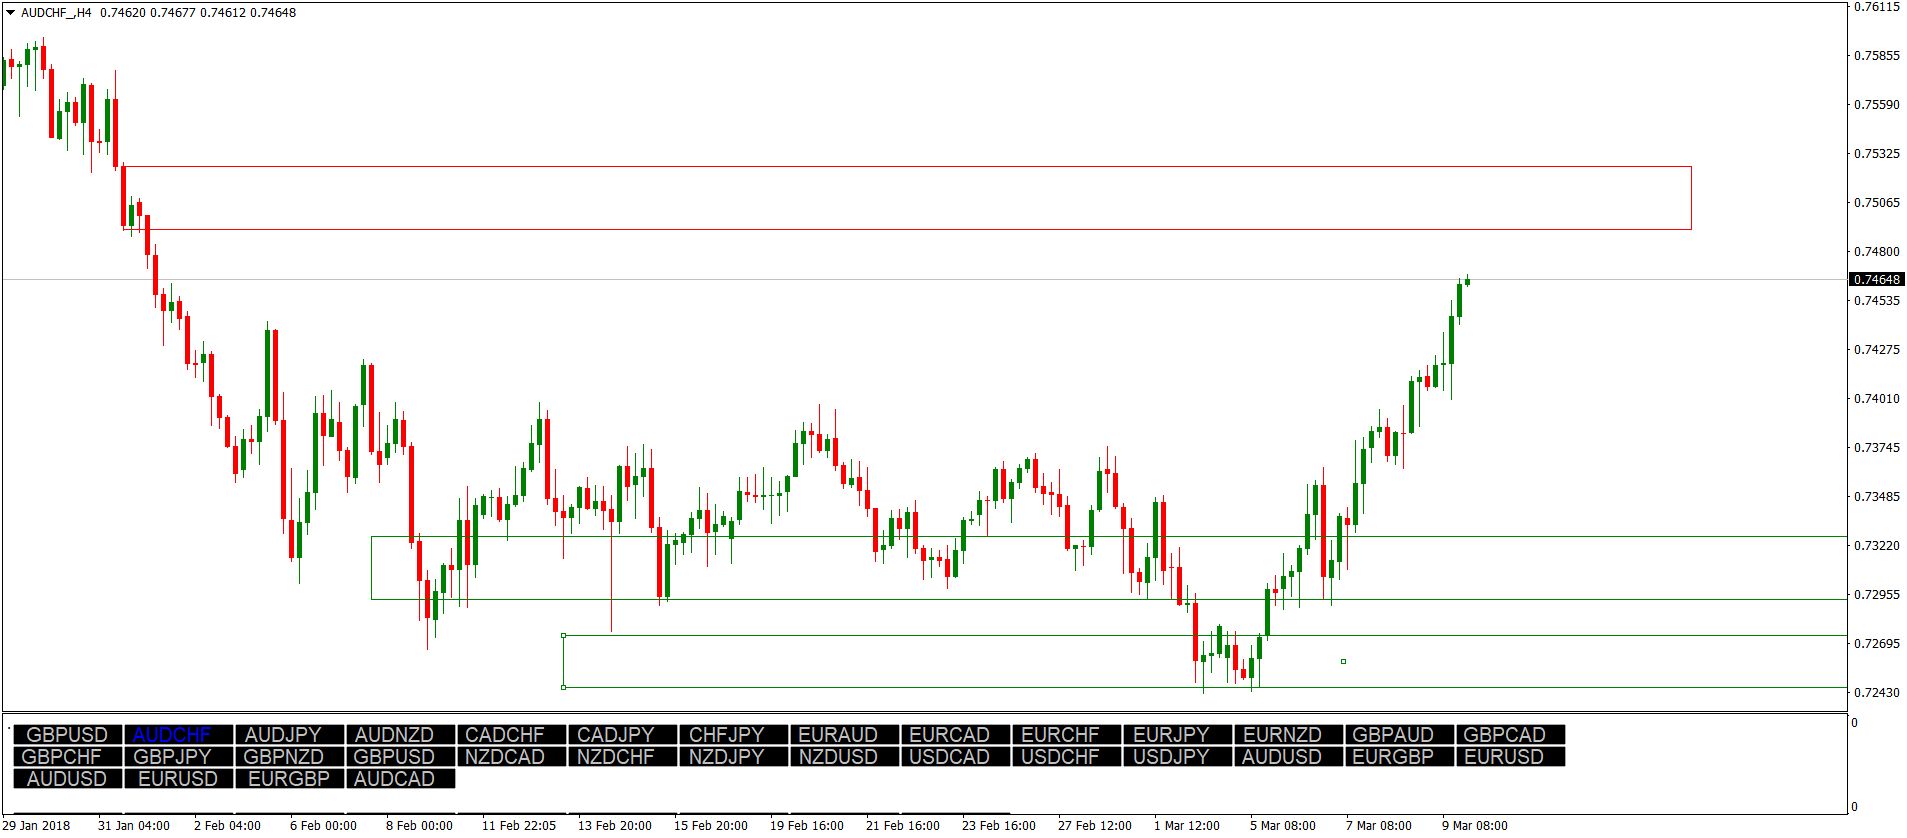Click the 9 Mar 08:00 time label
This screenshot has width=1907, height=838.
click(x=1474, y=825)
